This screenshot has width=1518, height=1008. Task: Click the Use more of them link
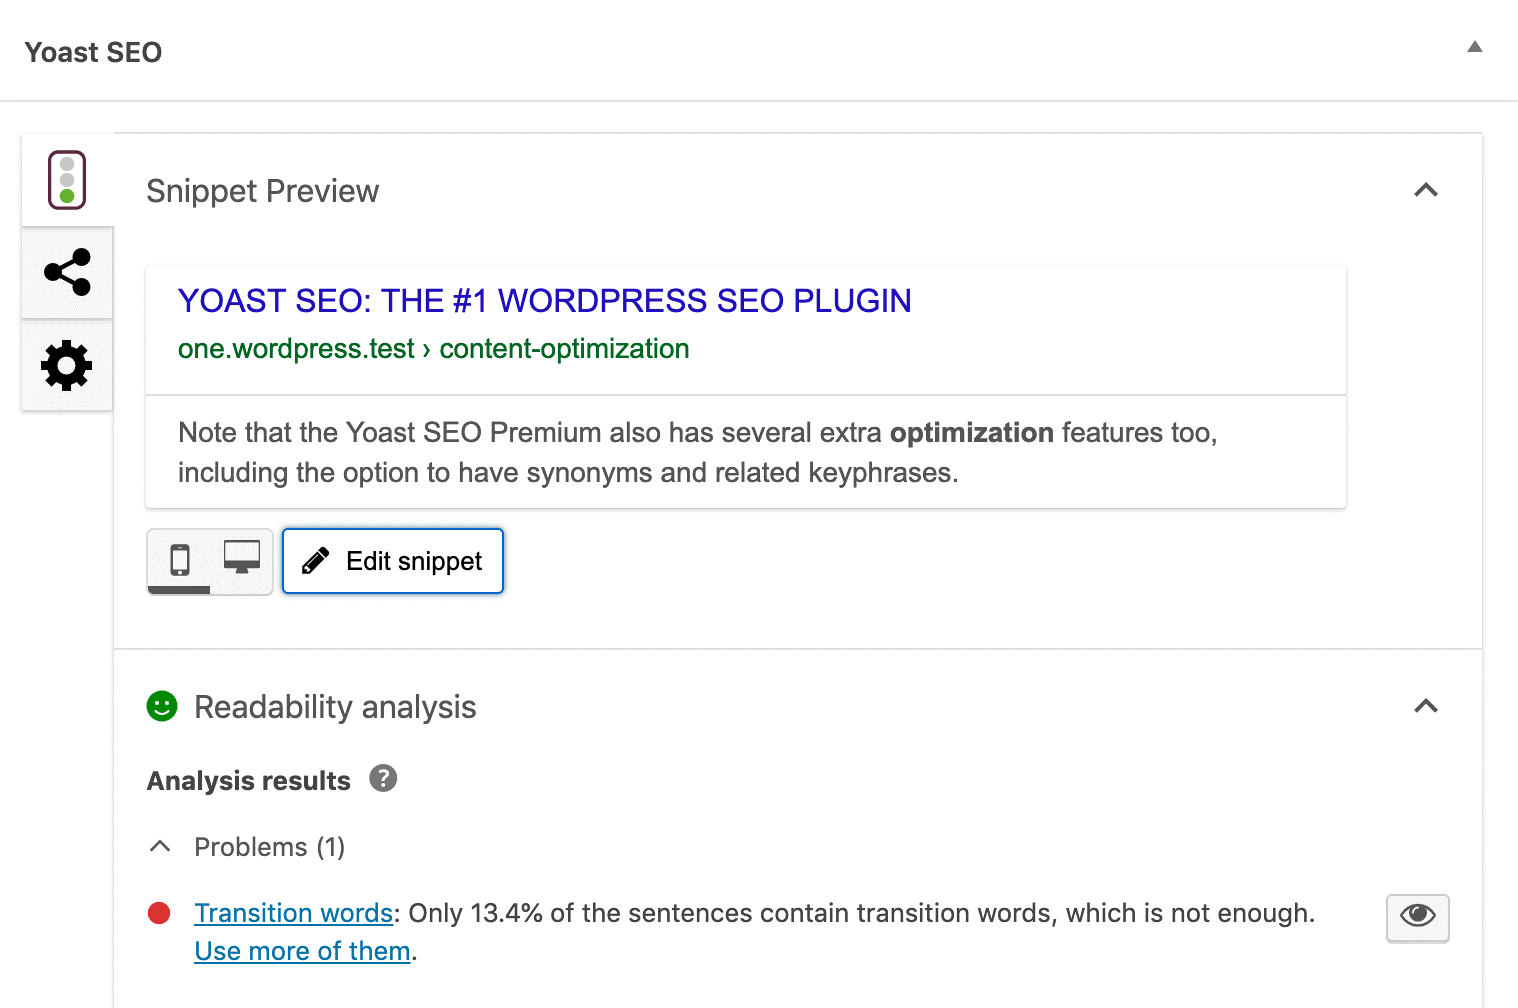(x=301, y=950)
